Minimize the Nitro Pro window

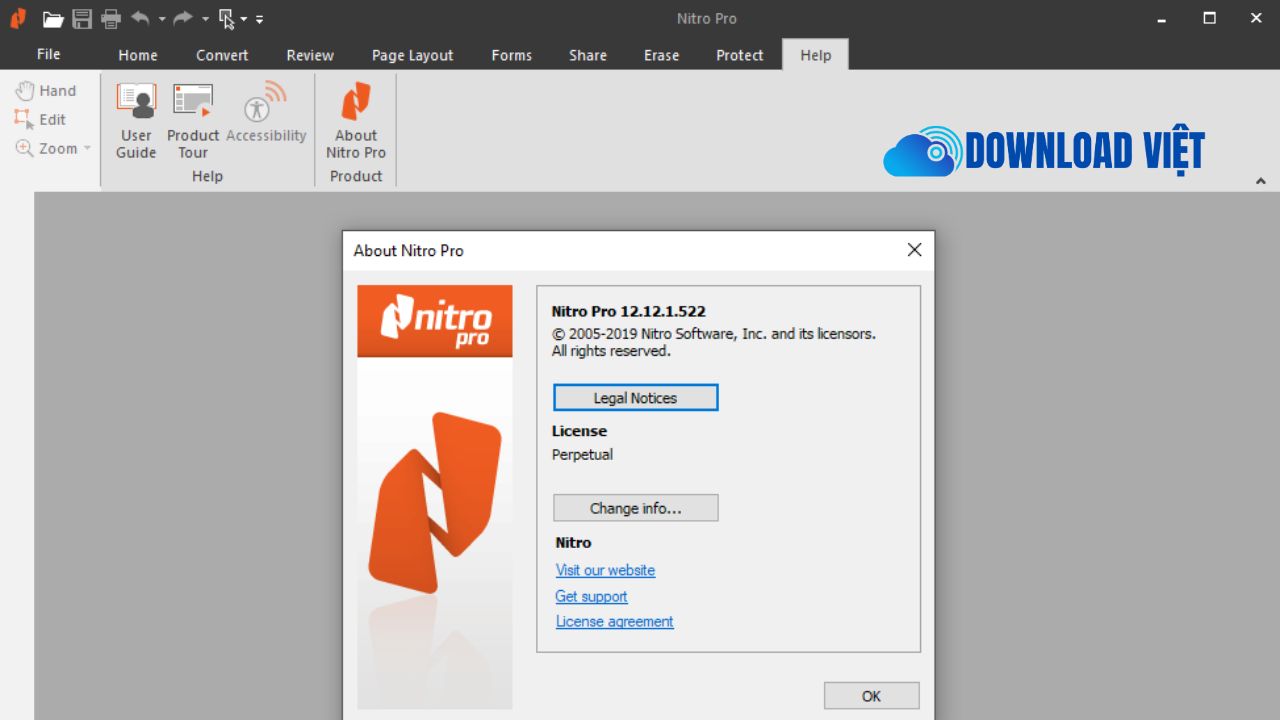point(1162,18)
